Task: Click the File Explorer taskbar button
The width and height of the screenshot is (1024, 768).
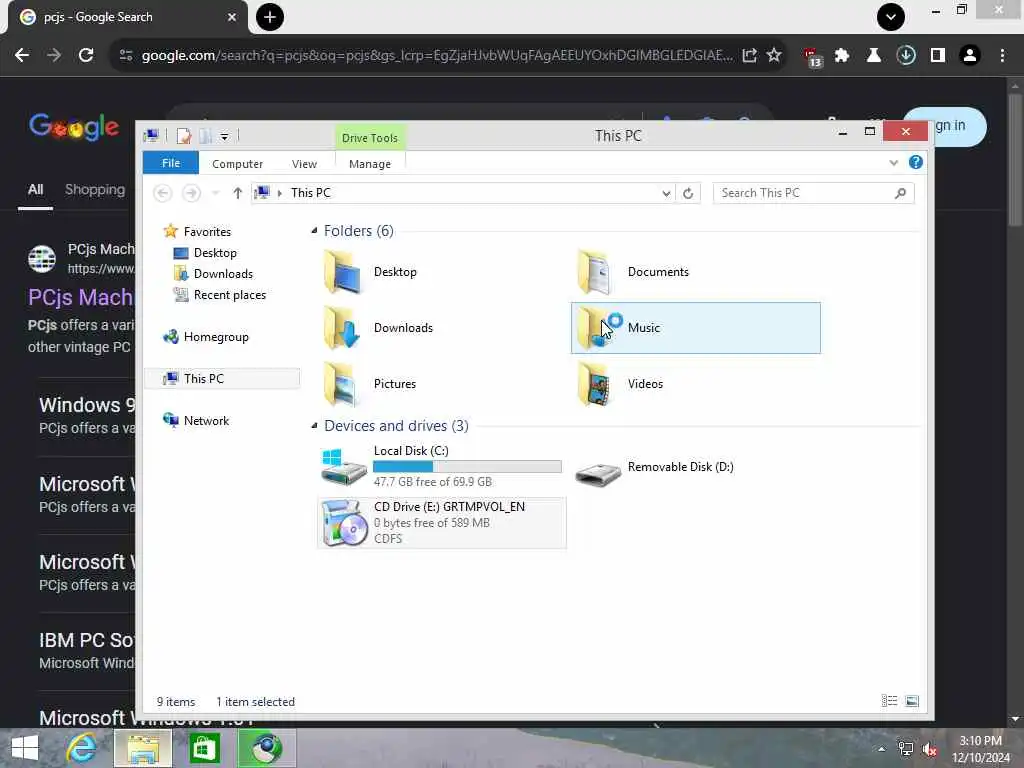Action: (143, 748)
